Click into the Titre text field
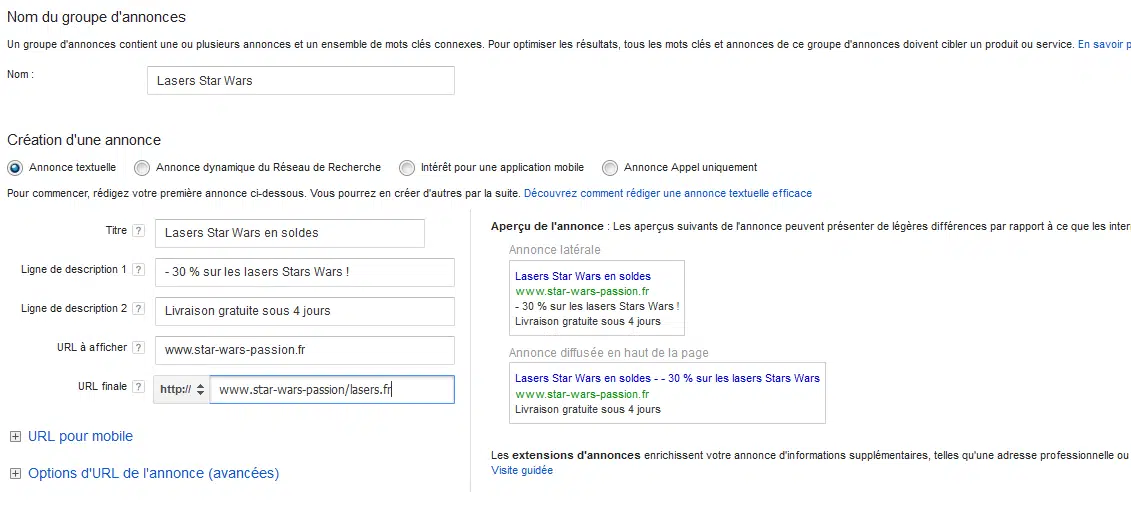 (x=290, y=233)
